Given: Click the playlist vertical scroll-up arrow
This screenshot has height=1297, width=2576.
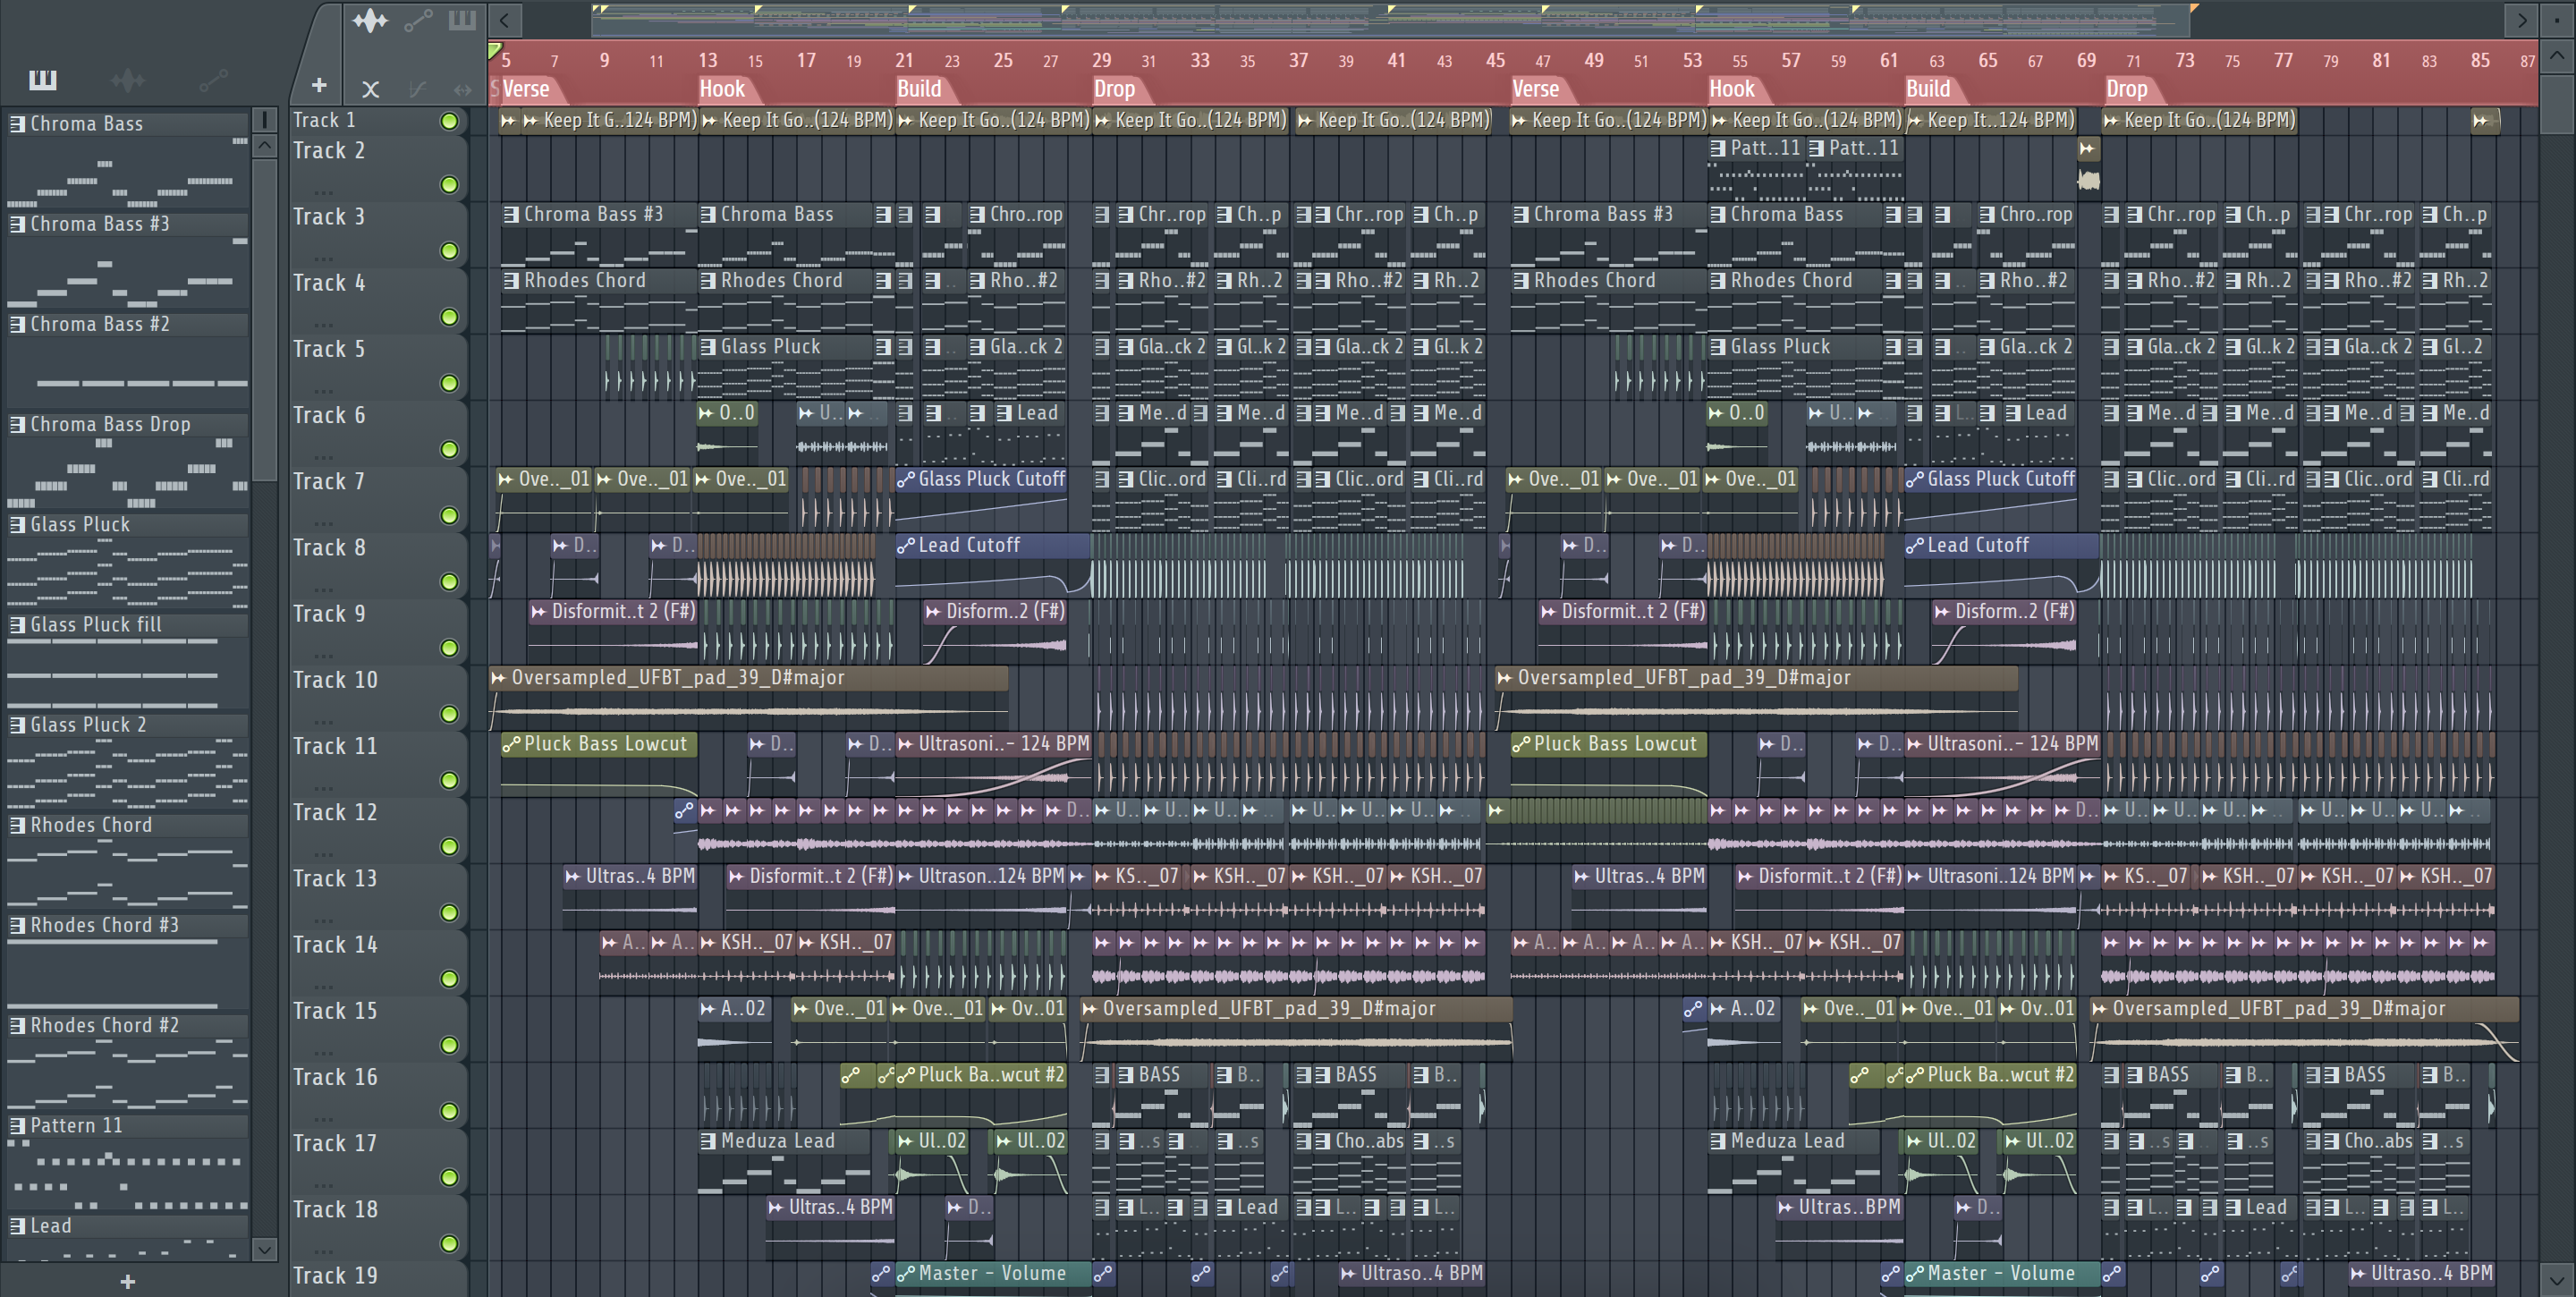Looking at the screenshot, I should pyautogui.click(x=2557, y=55).
